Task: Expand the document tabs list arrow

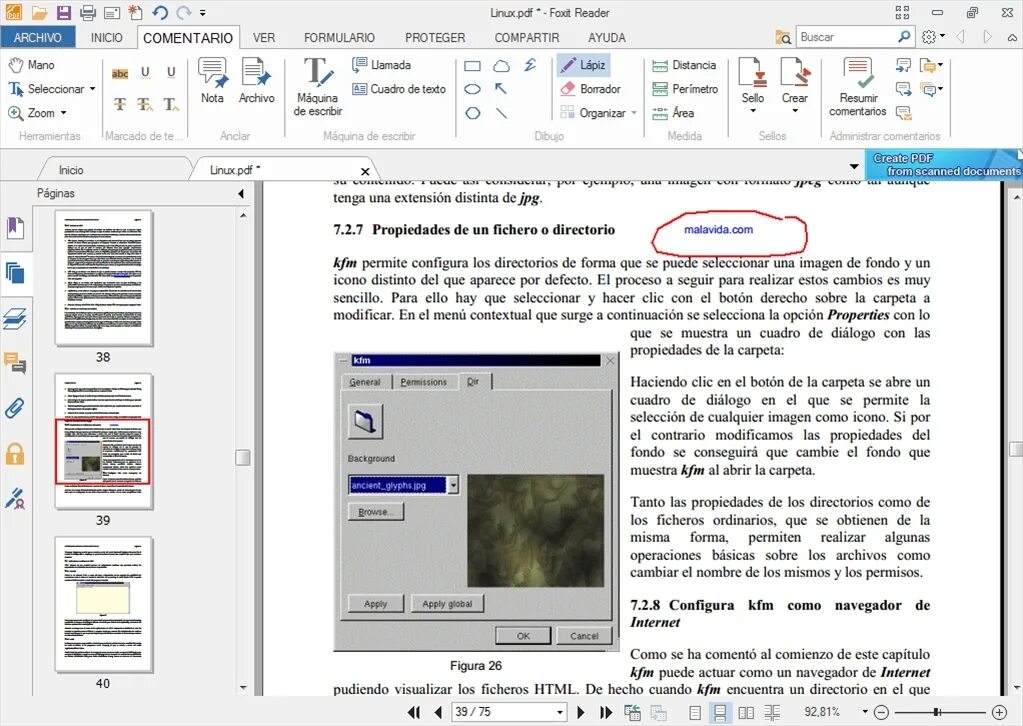Action: (x=853, y=167)
